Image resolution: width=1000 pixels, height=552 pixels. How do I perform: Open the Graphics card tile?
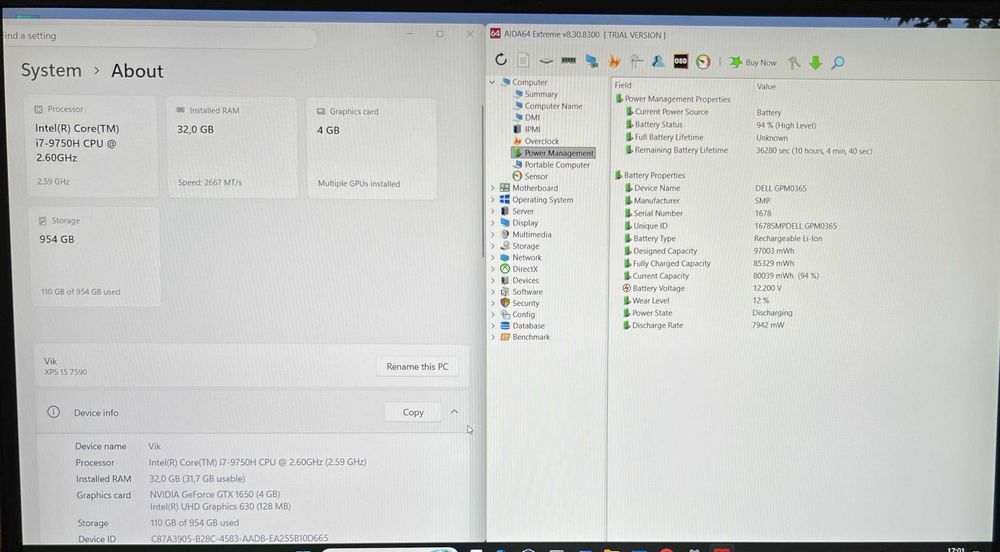(x=371, y=149)
